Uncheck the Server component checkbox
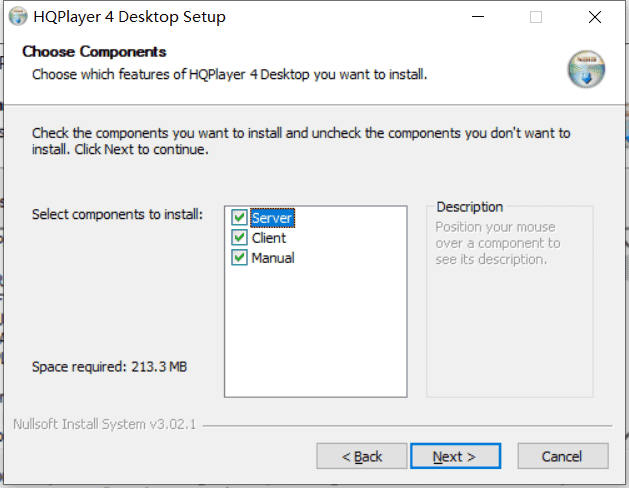The height and width of the screenshot is (488, 629). tap(239, 217)
